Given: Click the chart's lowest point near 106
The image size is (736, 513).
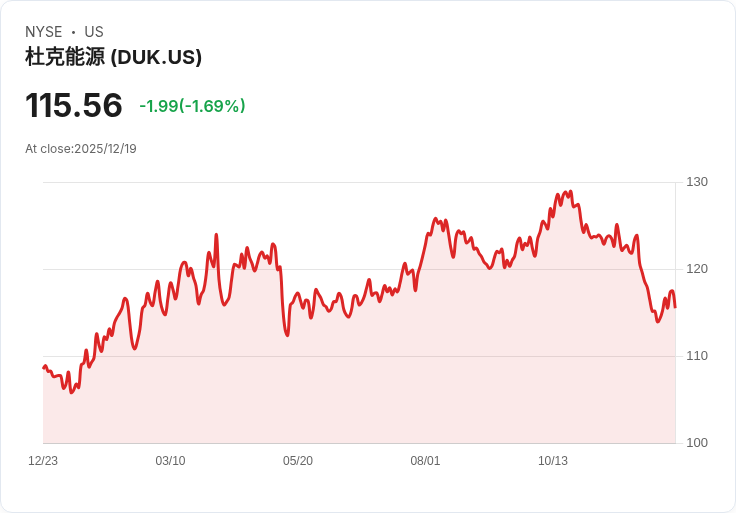Looking at the screenshot, I should click(x=72, y=392).
